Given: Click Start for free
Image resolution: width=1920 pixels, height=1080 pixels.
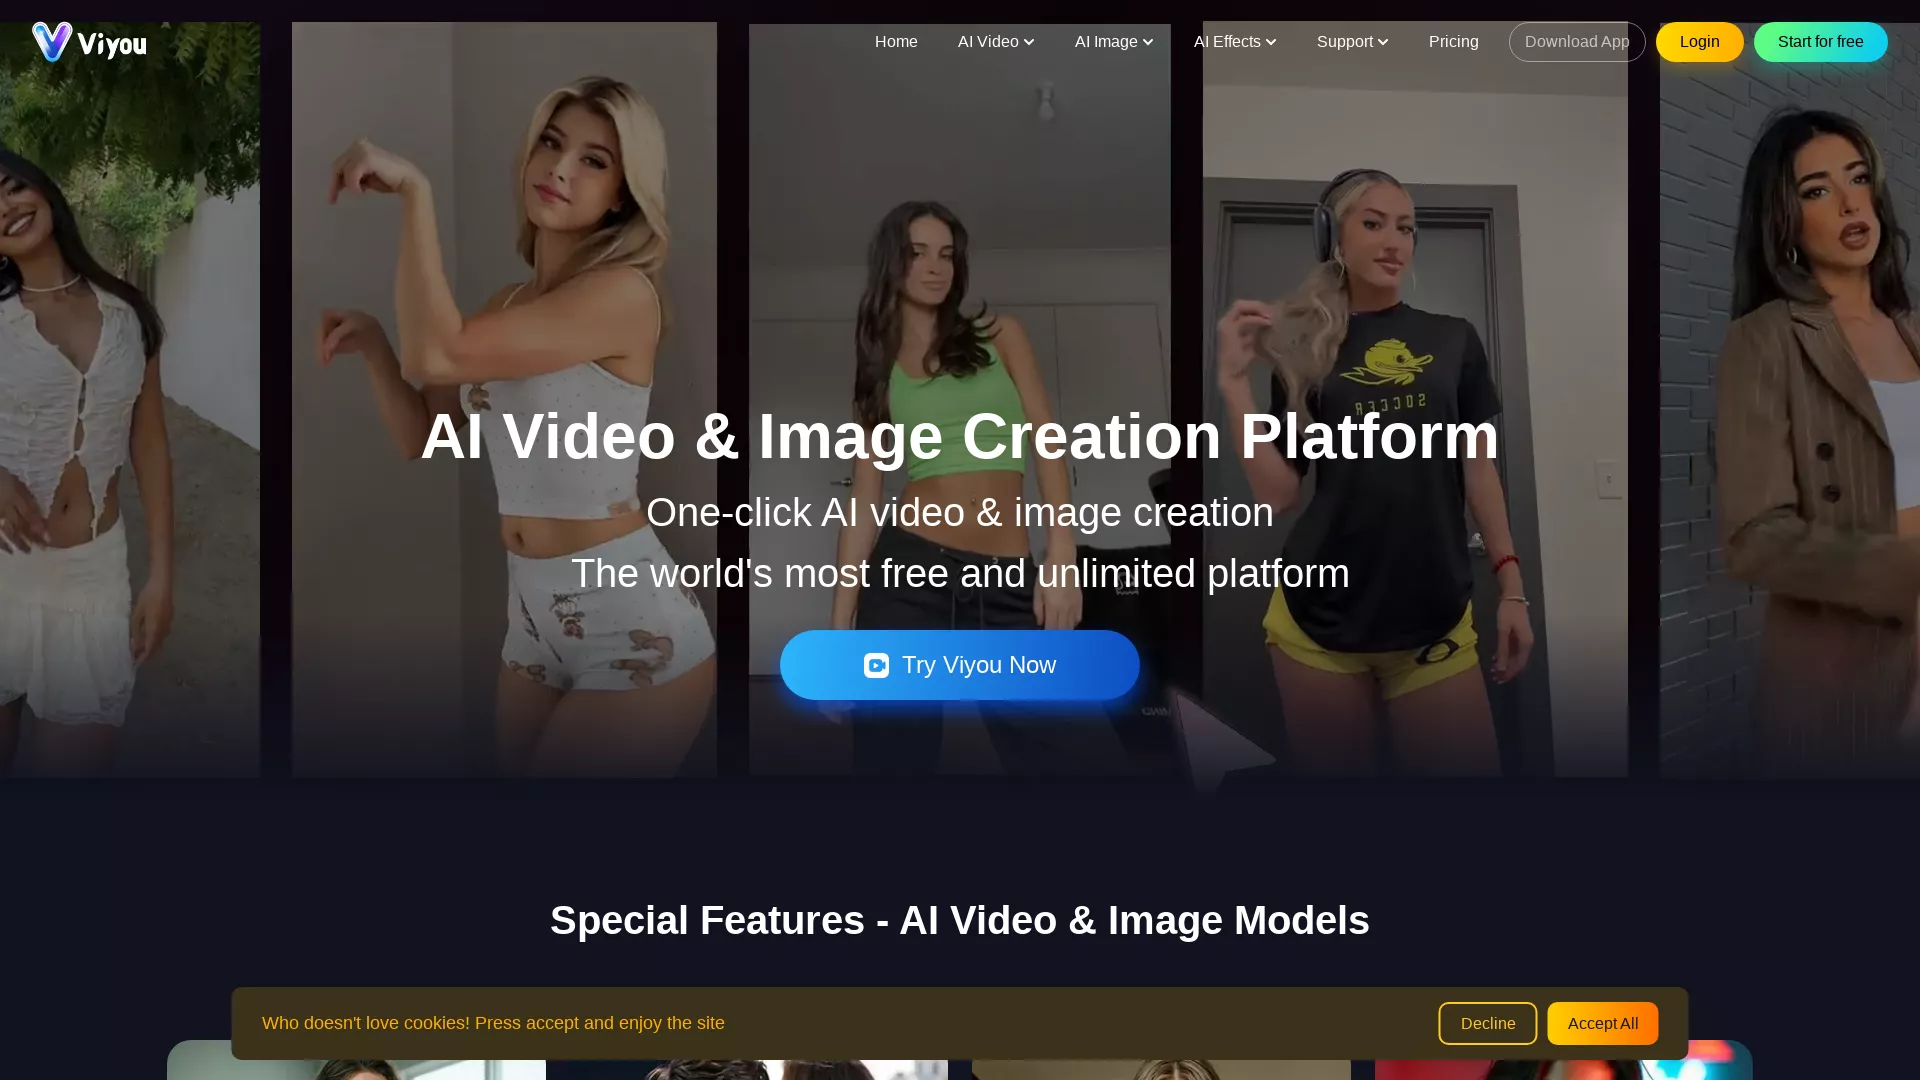Looking at the screenshot, I should pyautogui.click(x=1820, y=41).
